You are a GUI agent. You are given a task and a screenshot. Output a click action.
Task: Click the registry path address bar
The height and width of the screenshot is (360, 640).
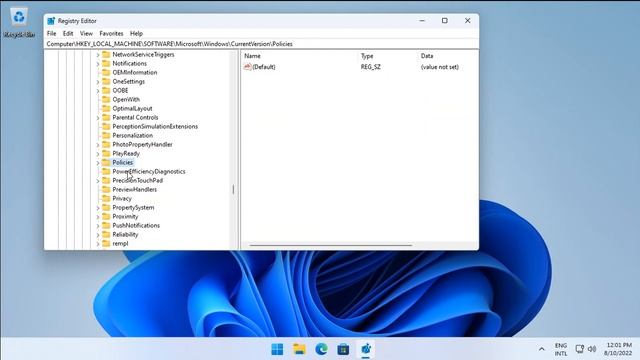[261, 44]
